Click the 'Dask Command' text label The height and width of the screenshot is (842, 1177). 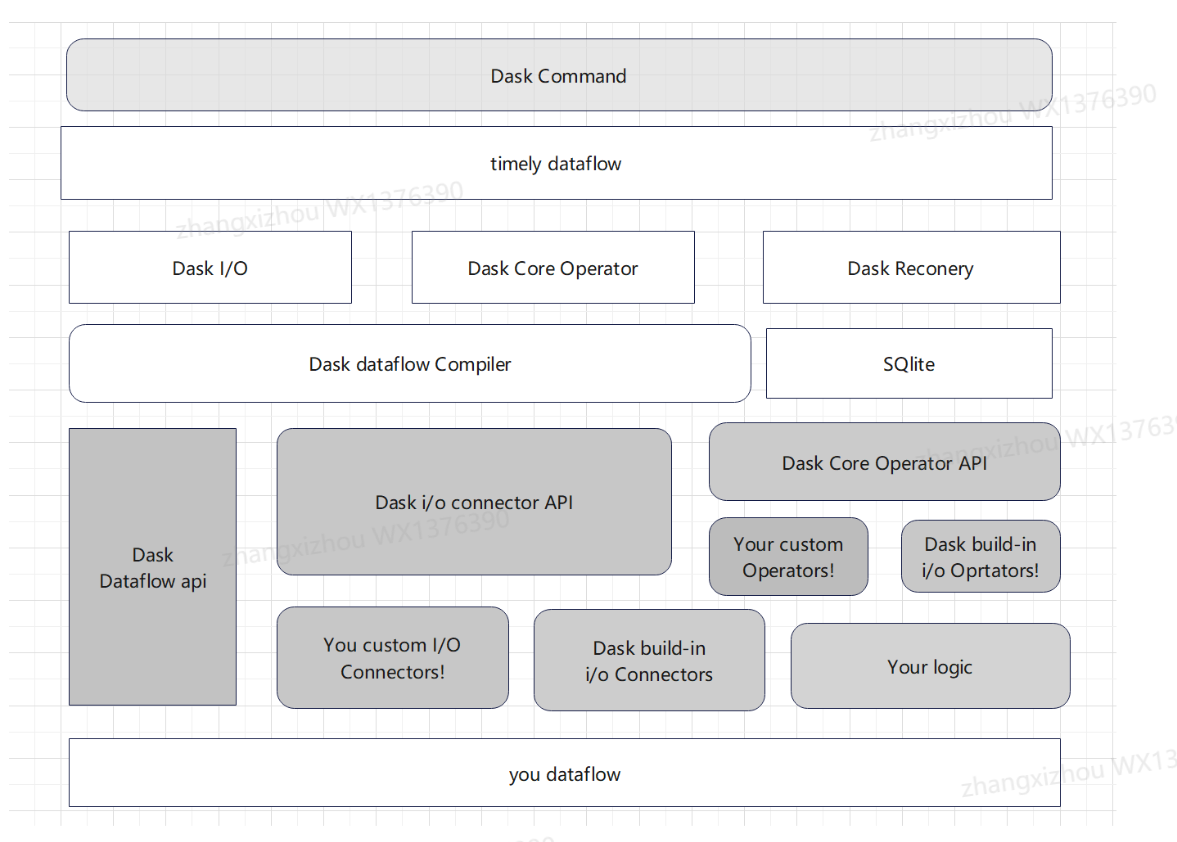coord(558,76)
